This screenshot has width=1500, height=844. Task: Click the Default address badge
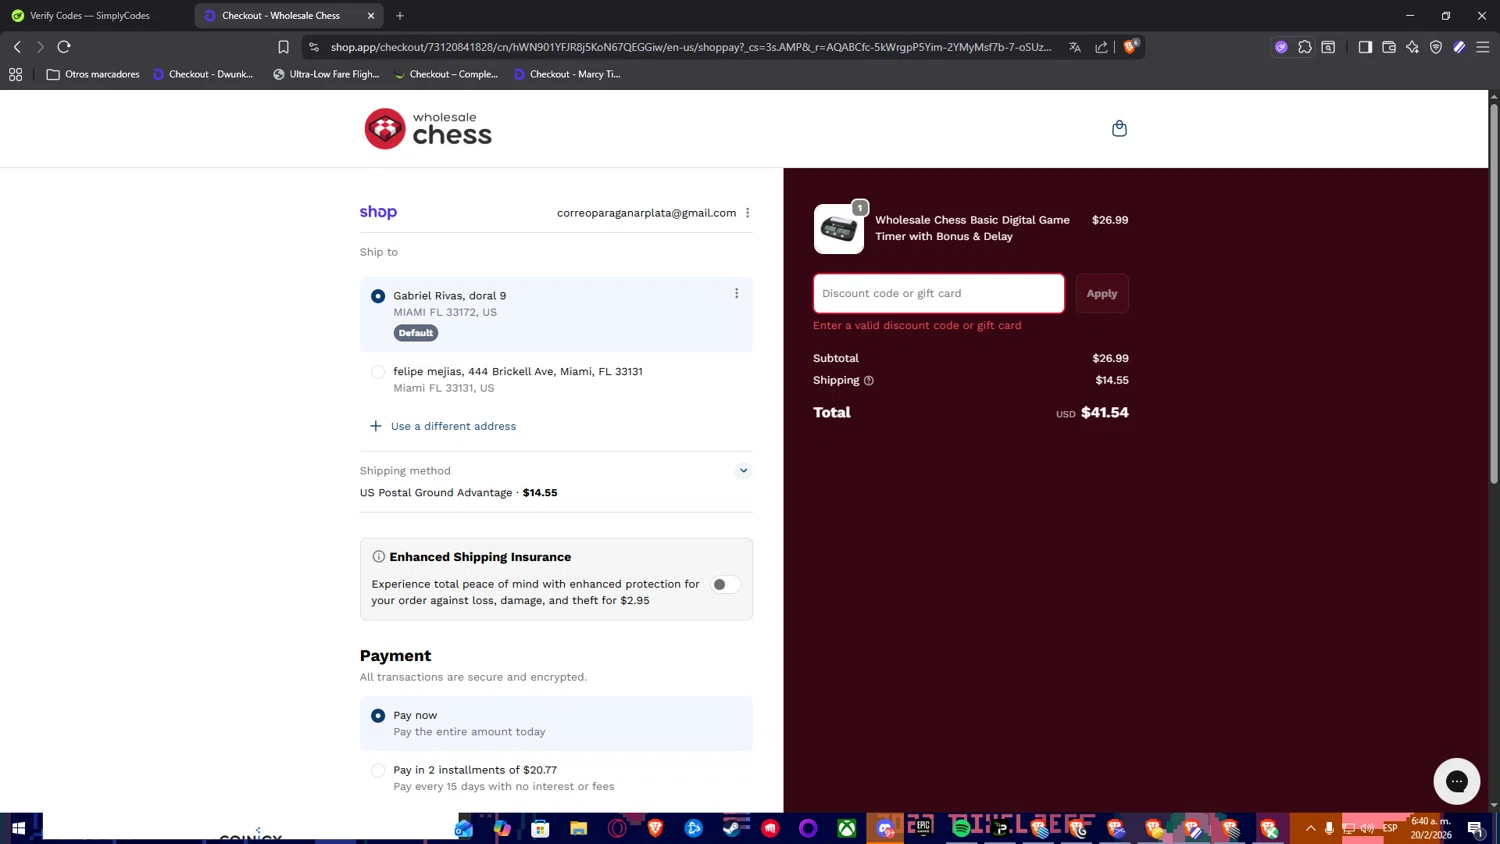(x=416, y=333)
